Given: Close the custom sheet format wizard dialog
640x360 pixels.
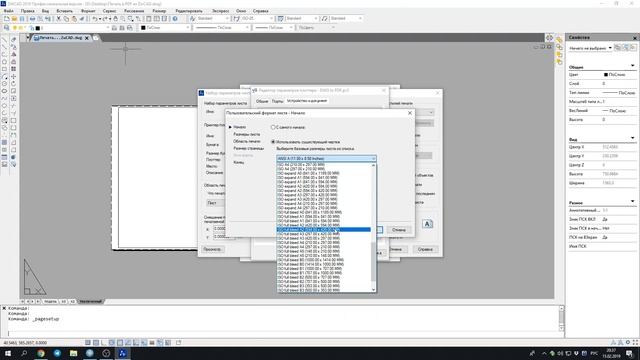Looking at the screenshot, I should (x=410, y=113).
